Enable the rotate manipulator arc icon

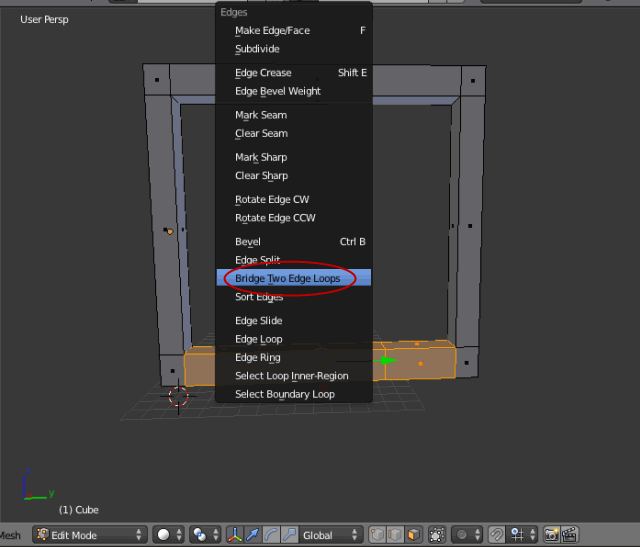[271, 535]
